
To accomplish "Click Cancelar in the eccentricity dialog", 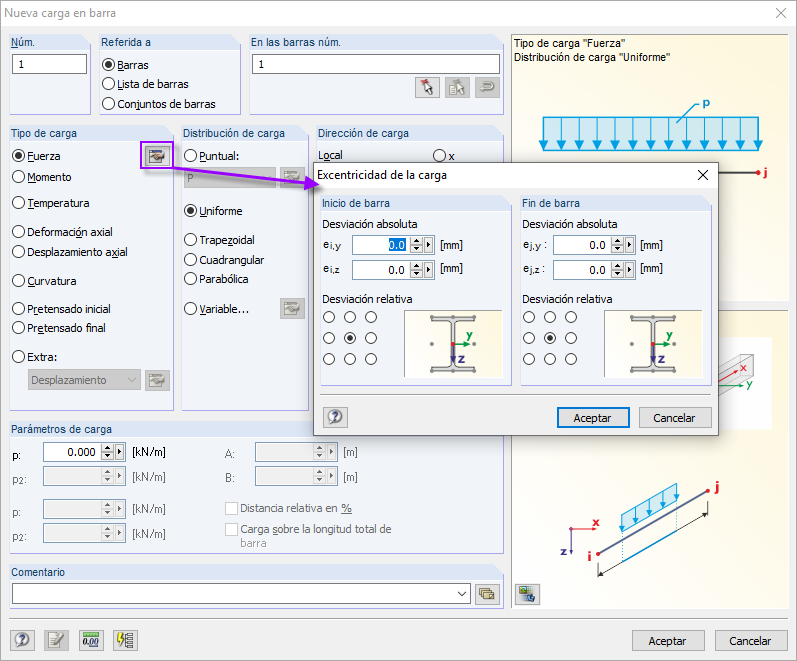I will coord(675,417).
